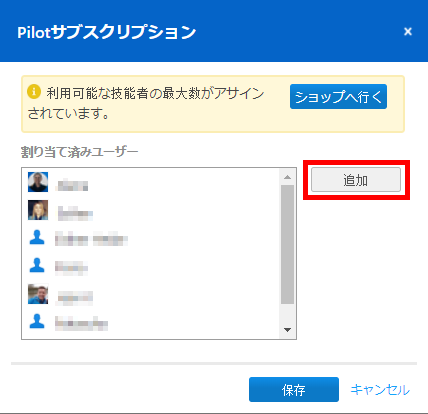Click the ショップへ行く button
The image size is (428, 414).
coord(338,97)
